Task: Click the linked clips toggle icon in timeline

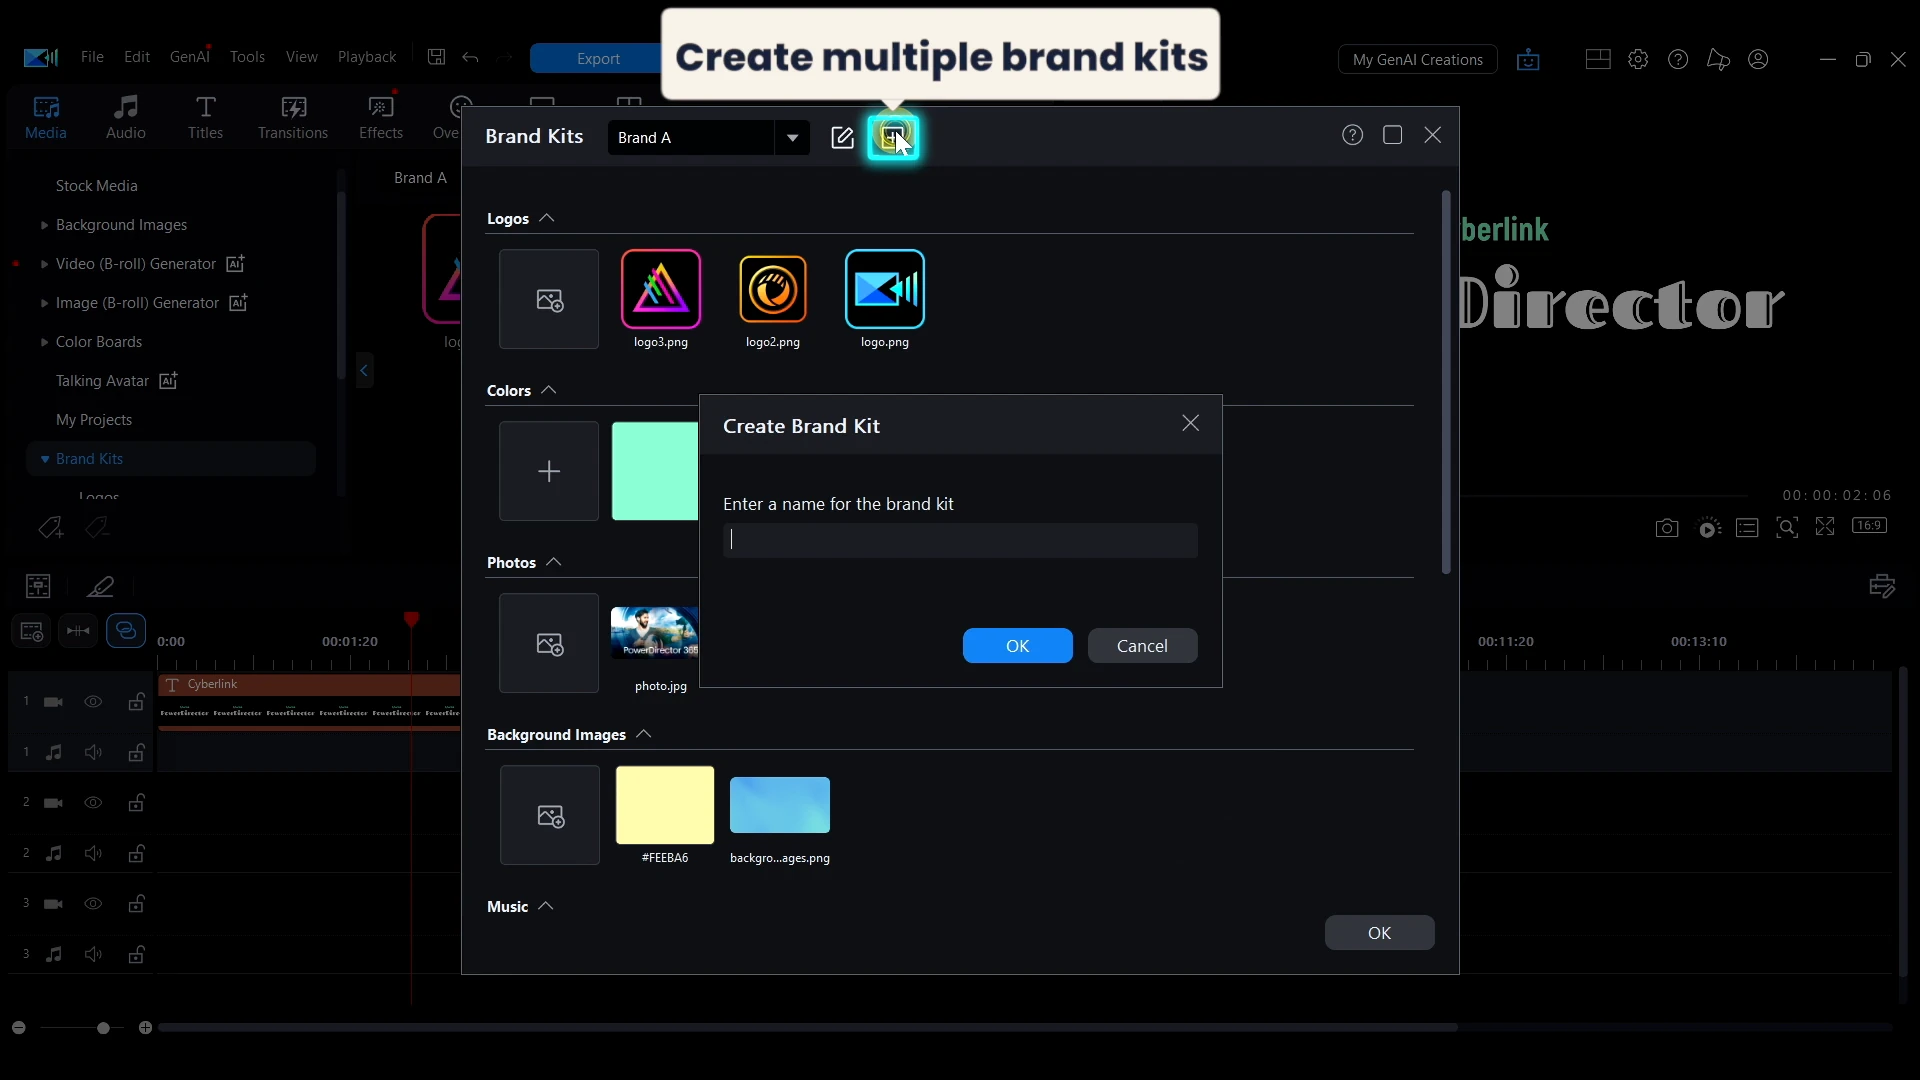Action: (x=126, y=630)
